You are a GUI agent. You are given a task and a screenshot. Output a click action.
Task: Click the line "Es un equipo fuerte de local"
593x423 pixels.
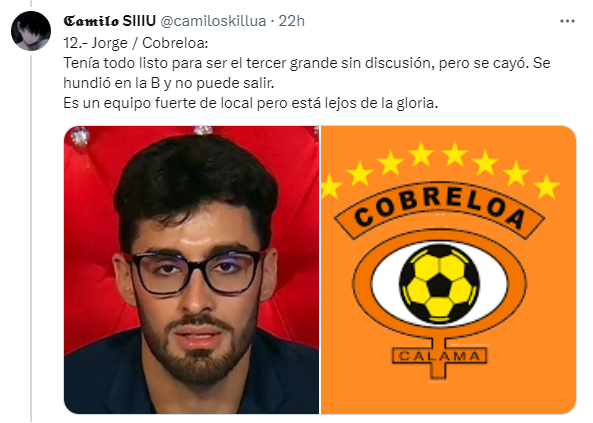250,103
